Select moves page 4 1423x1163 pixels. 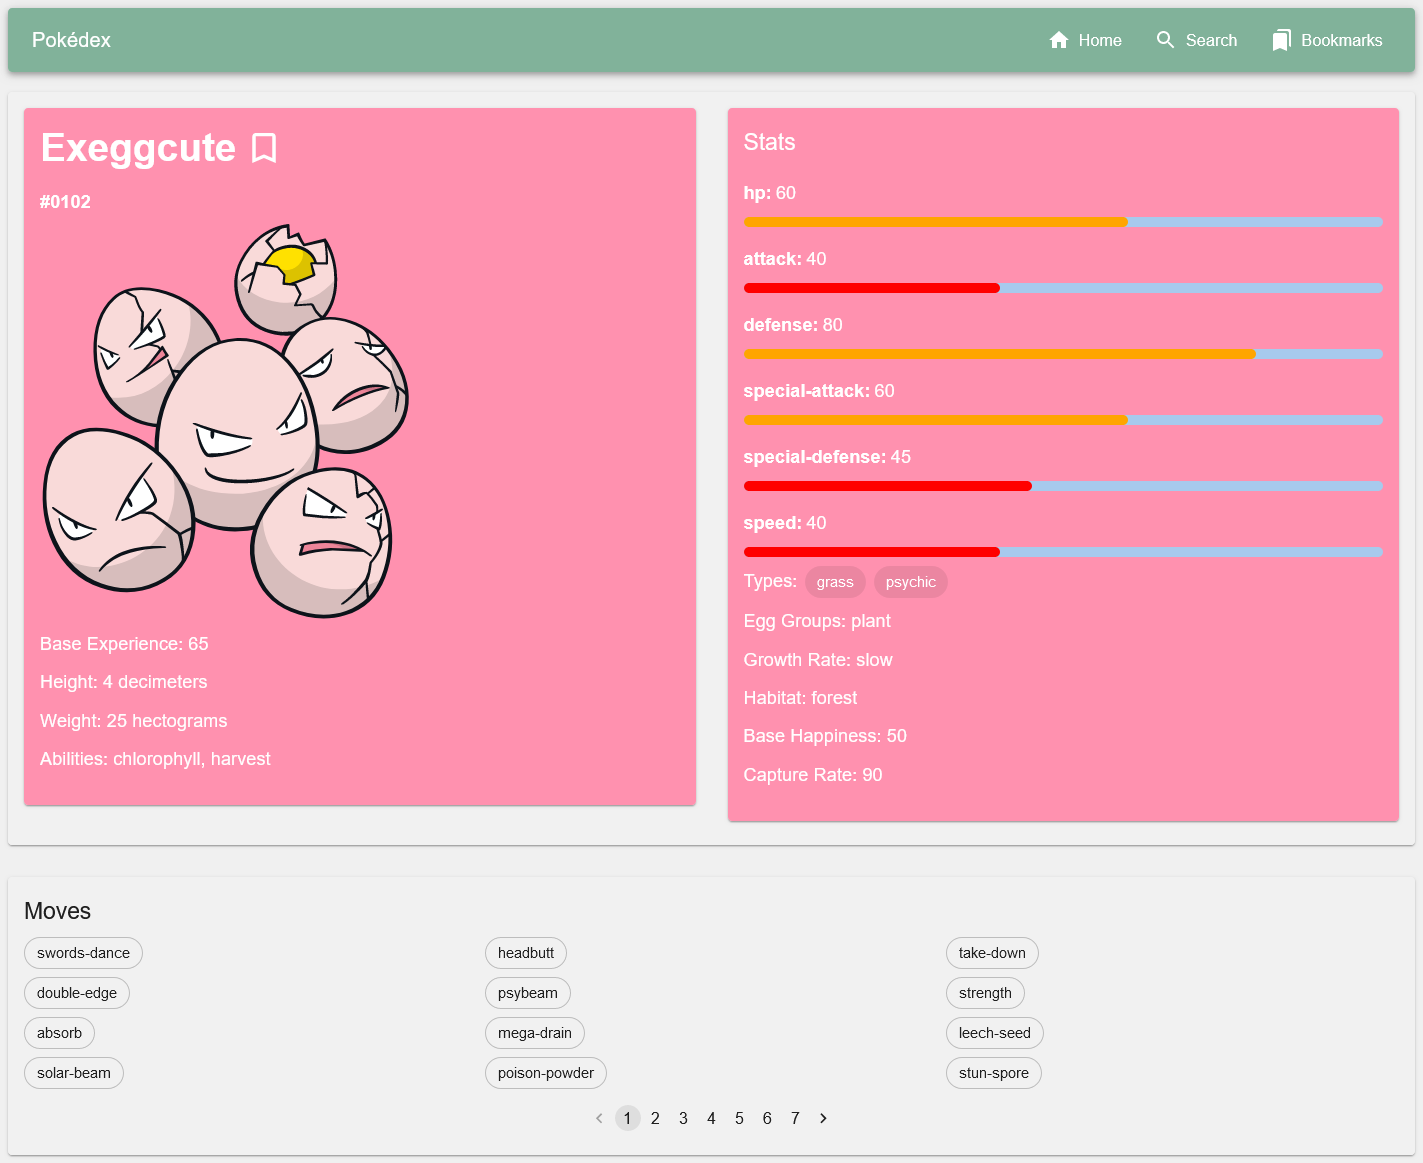(711, 1118)
